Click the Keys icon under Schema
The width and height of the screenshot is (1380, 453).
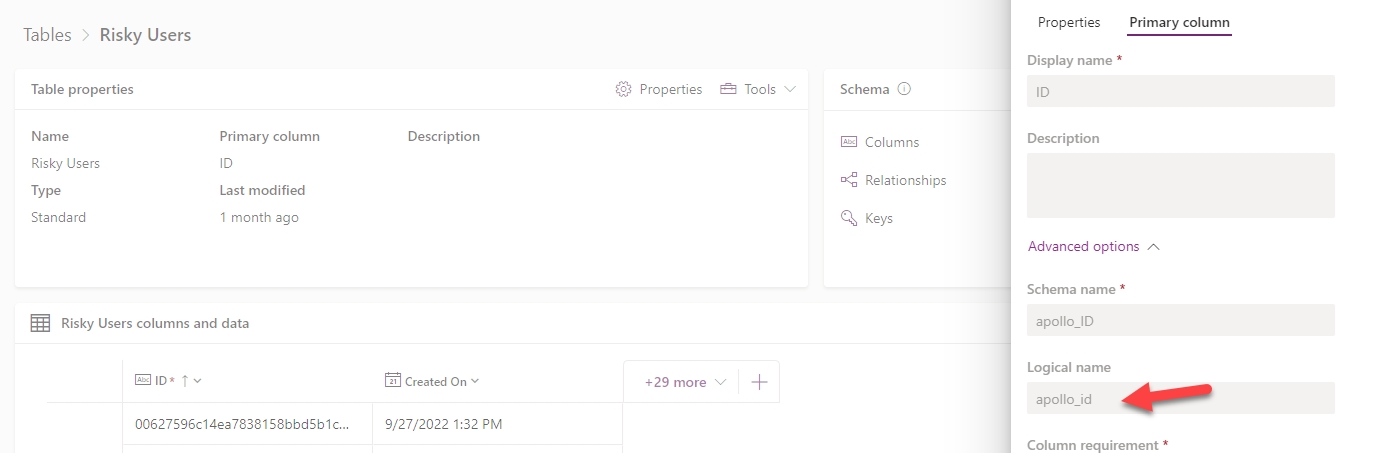[849, 218]
